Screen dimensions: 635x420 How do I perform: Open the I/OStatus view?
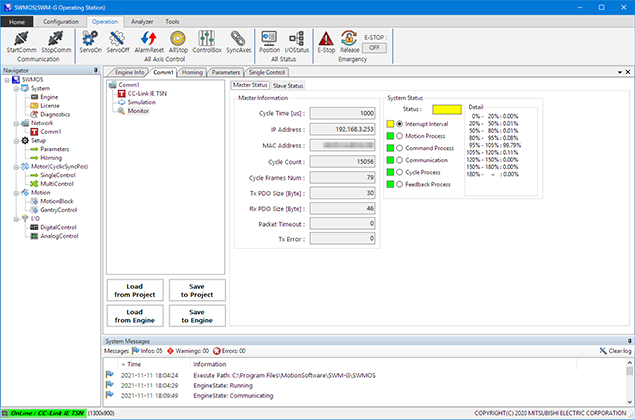pyautogui.click(x=296, y=38)
